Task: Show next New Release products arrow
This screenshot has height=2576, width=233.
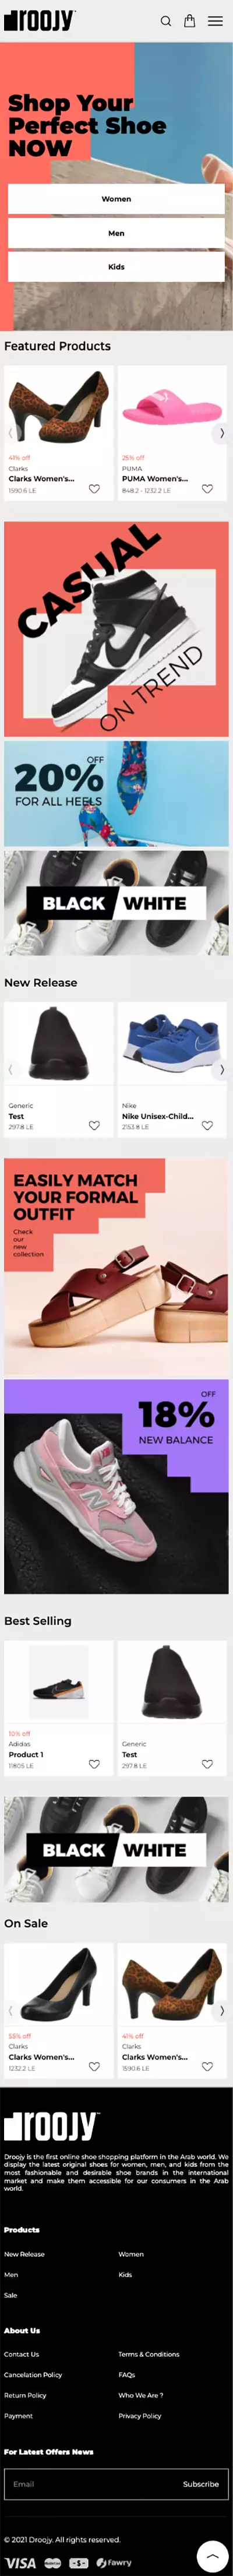Action: [x=221, y=1069]
